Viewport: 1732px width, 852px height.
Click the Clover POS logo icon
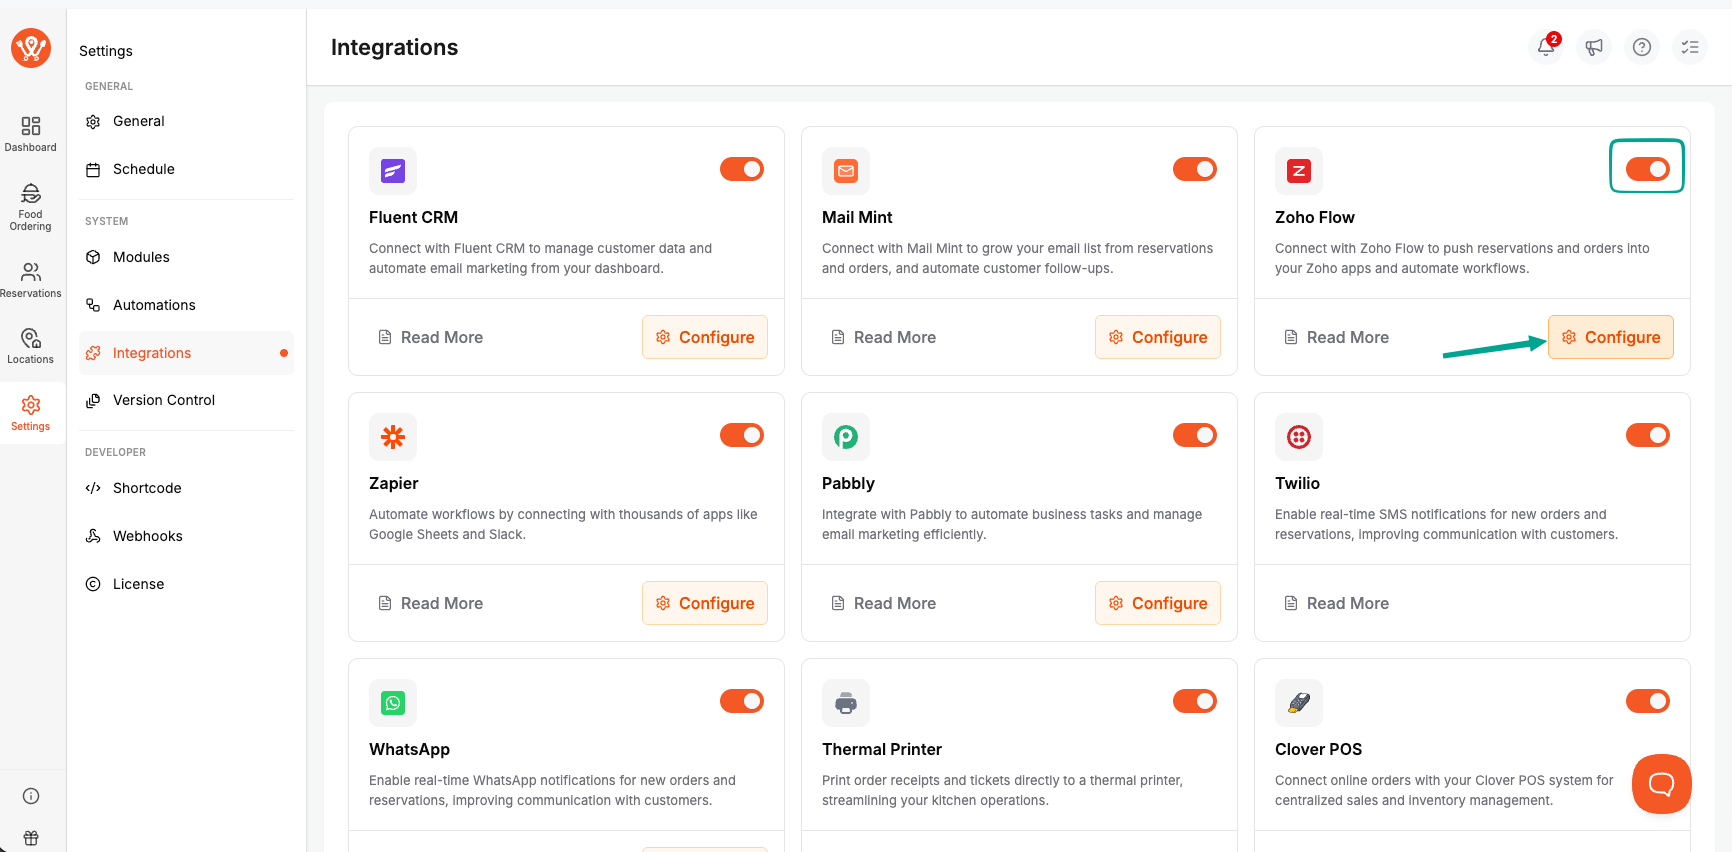click(x=1299, y=703)
